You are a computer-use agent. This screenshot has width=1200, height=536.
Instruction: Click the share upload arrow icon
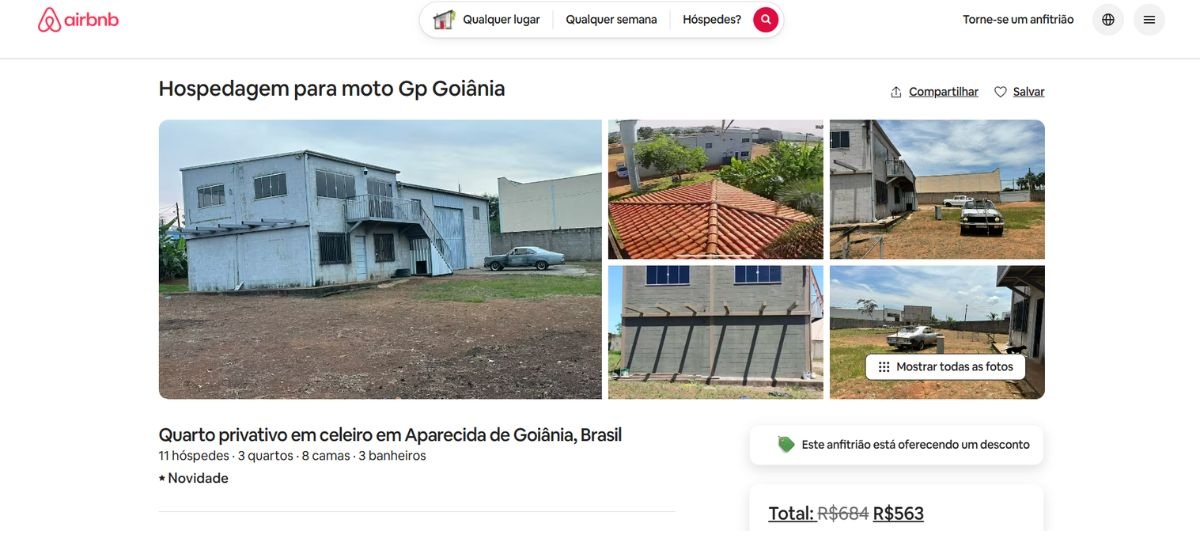[x=896, y=92]
